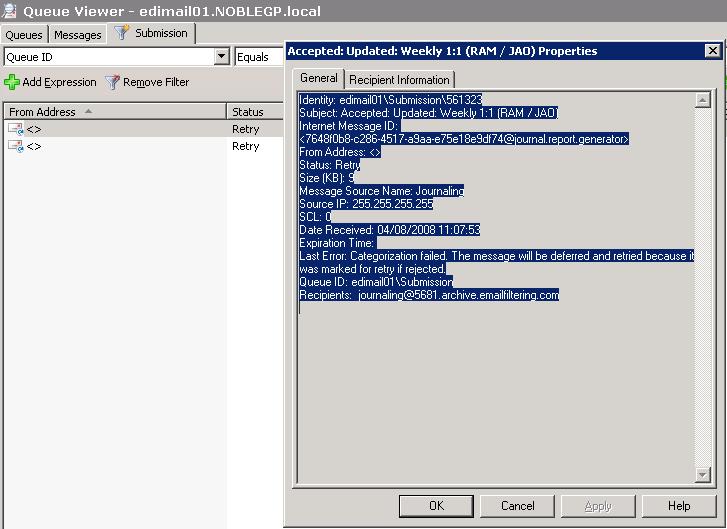
Task: Click the Queue ID edimail01\Submission line
Action: click(x=376, y=281)
